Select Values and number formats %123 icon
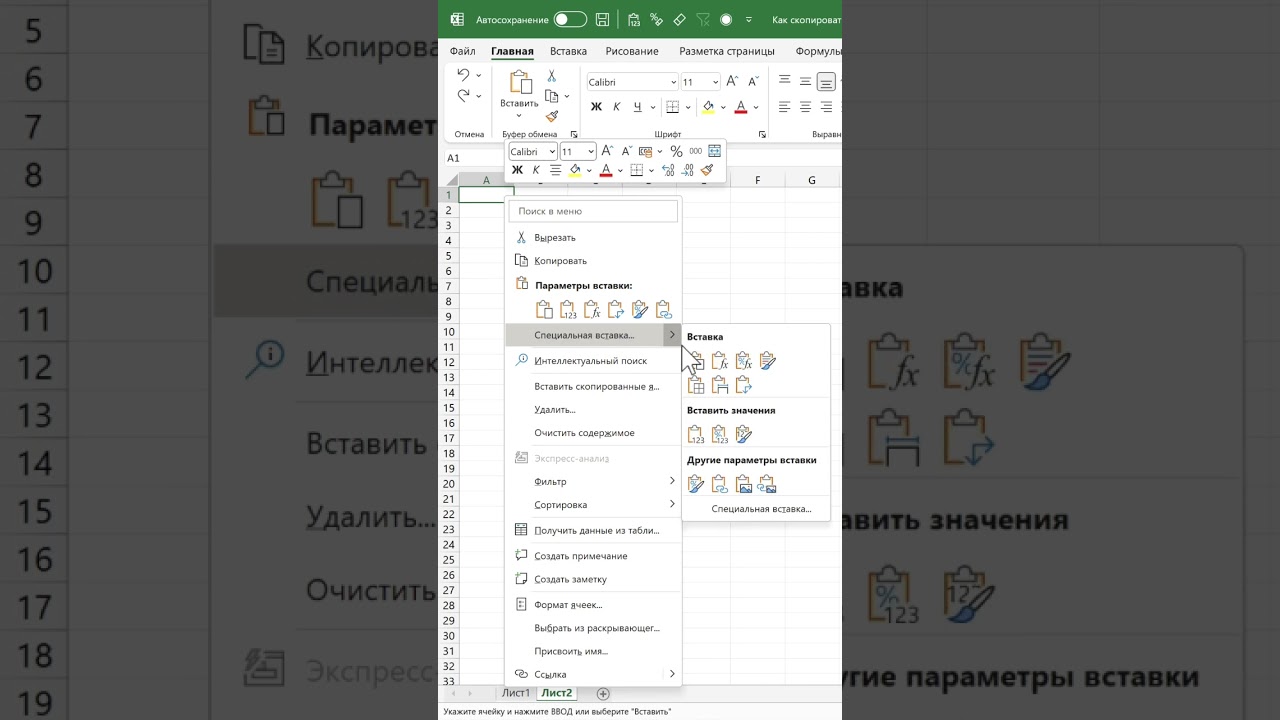 [720, 435]
